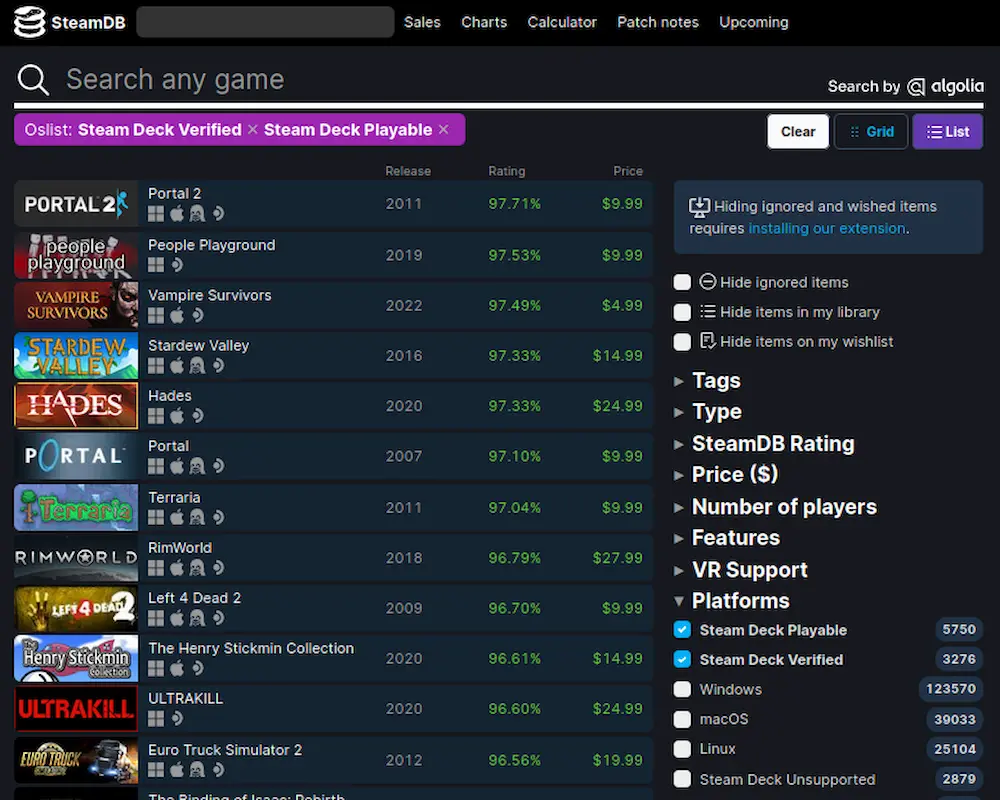
Task: Sort by Rating column header
Action: [507, 171]
